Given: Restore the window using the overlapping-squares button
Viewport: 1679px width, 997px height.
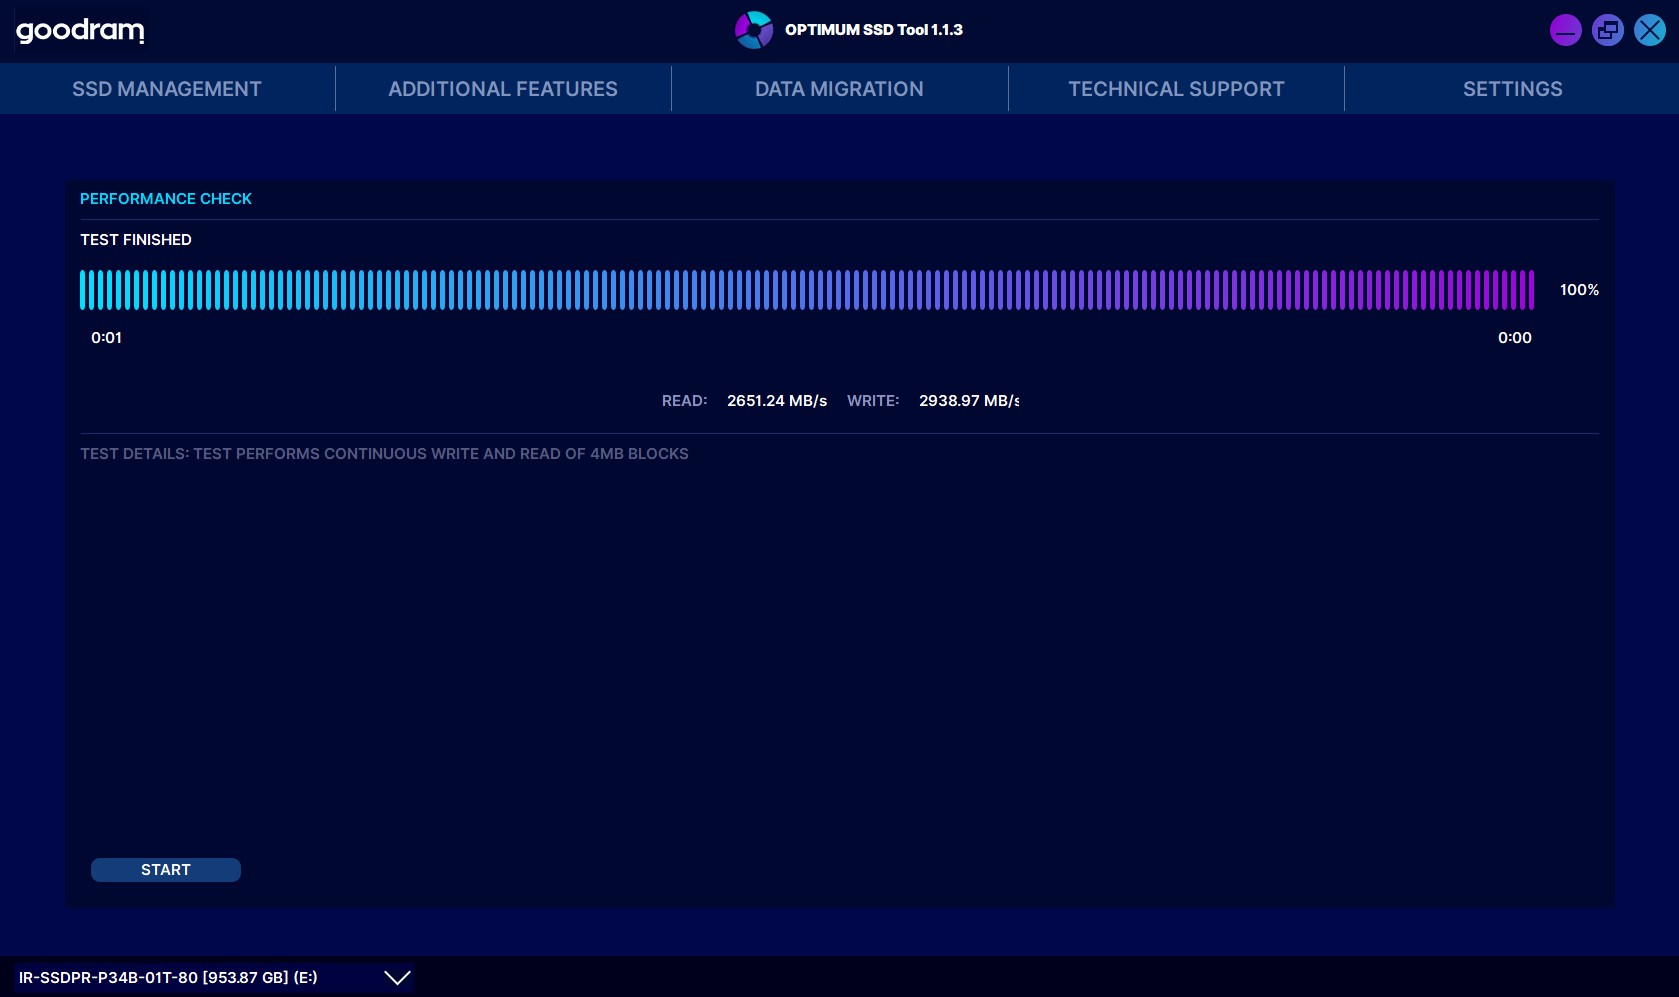Looking at the screenshot, I should [x=1607, y=30].
